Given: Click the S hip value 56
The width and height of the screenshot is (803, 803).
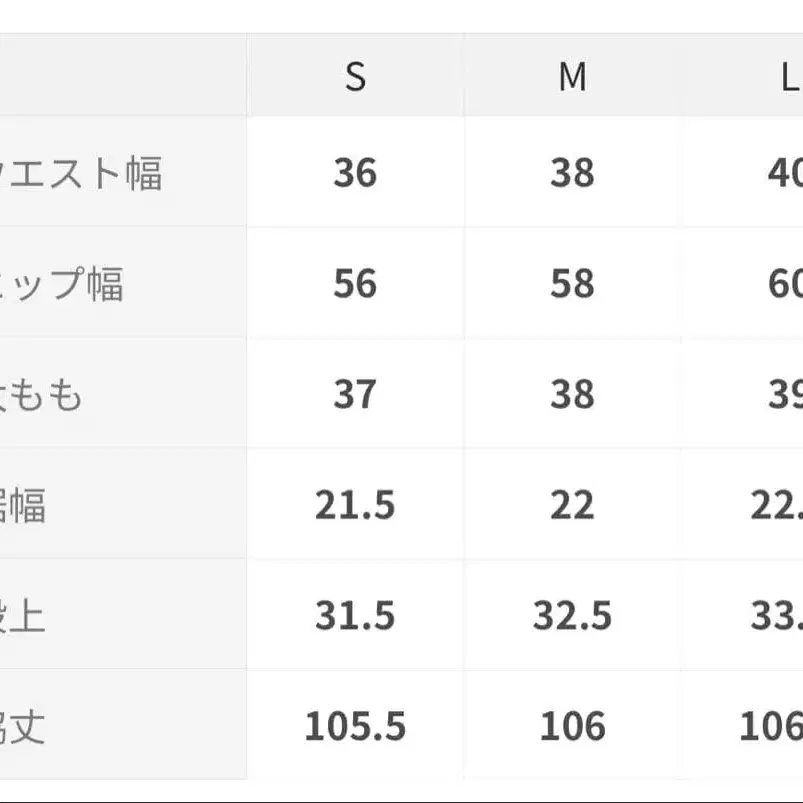Looking at the screenshot, I should click(355, 284).
